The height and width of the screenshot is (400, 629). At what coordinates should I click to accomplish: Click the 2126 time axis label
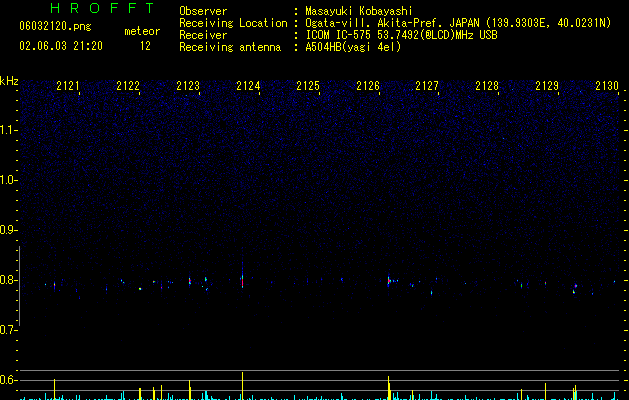tap(368, 86)
